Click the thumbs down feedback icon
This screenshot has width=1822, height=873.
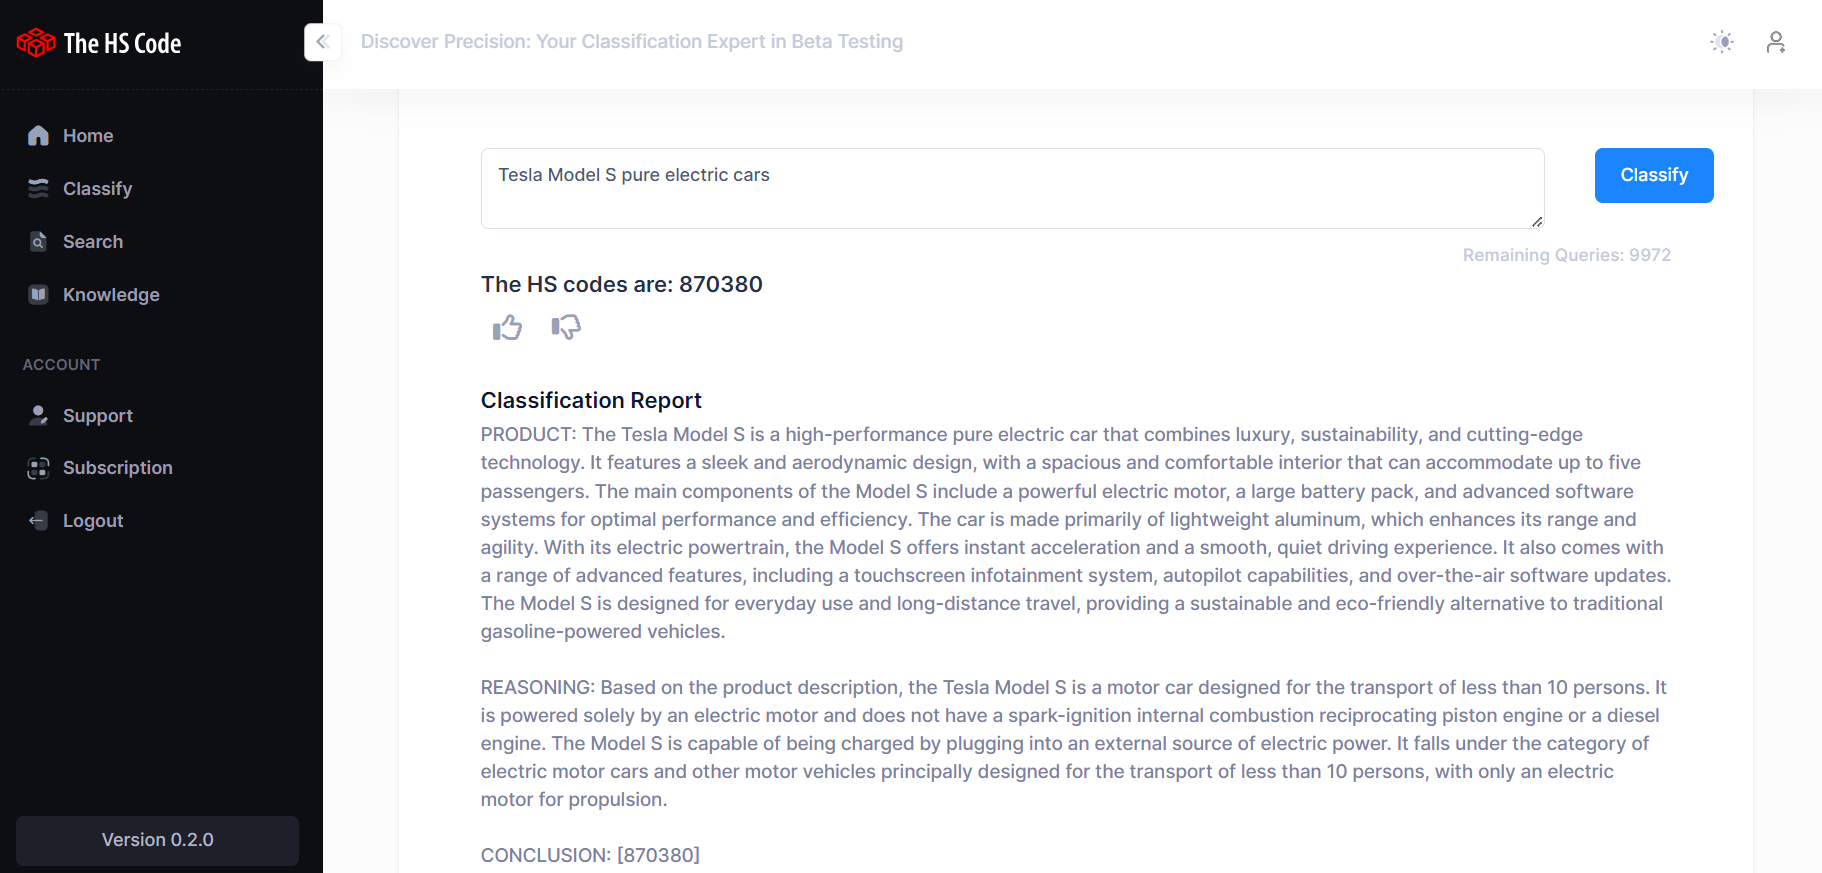click(566, 327)
